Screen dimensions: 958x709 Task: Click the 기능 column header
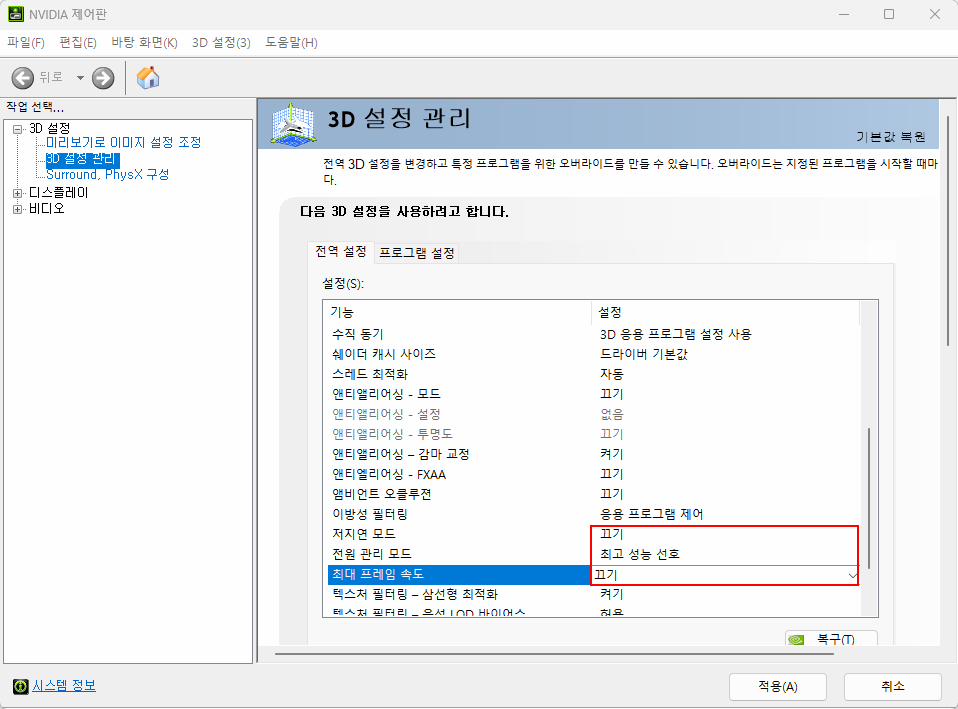[x=458, y=312]
